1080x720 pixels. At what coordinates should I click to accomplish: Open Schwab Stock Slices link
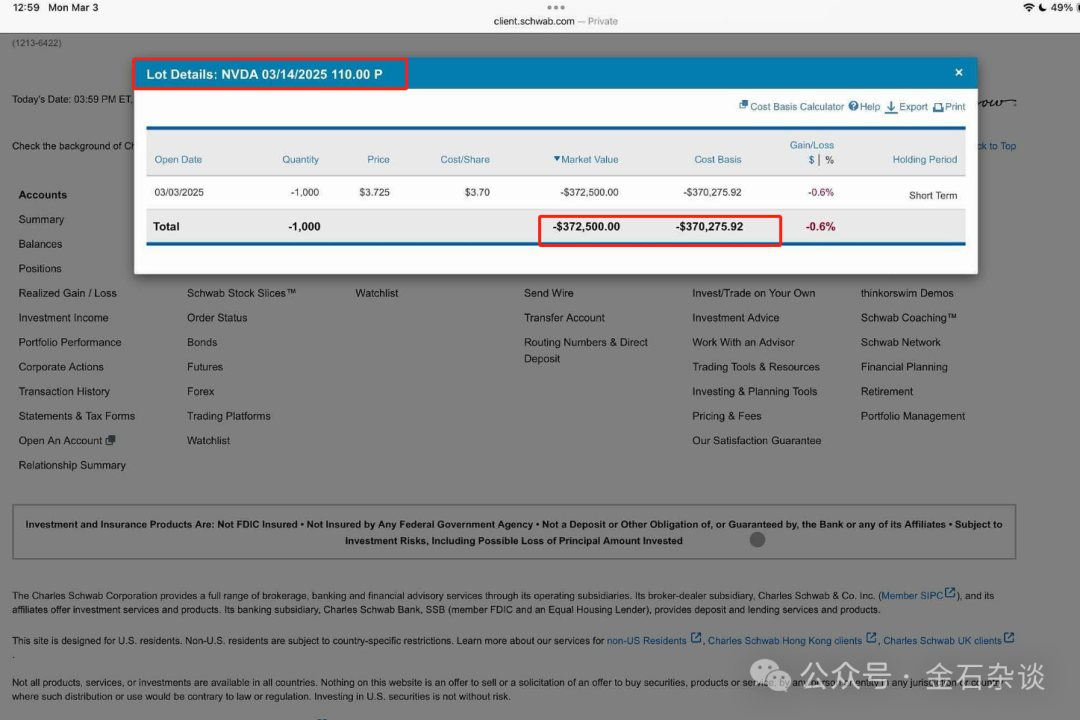[x=241, y=293]
